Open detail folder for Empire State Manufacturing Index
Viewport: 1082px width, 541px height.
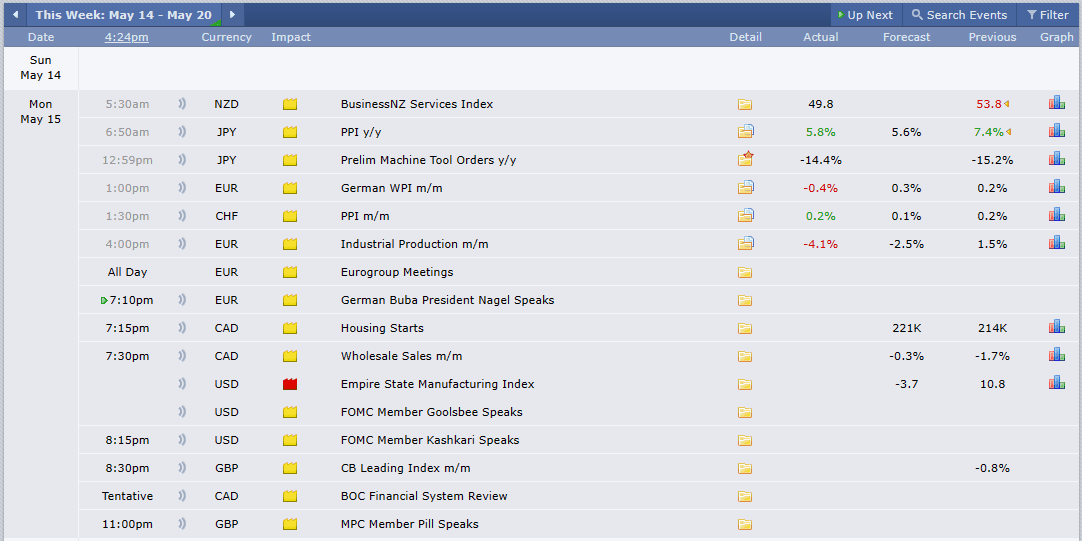pyautogui.click(x=745, y=384)
